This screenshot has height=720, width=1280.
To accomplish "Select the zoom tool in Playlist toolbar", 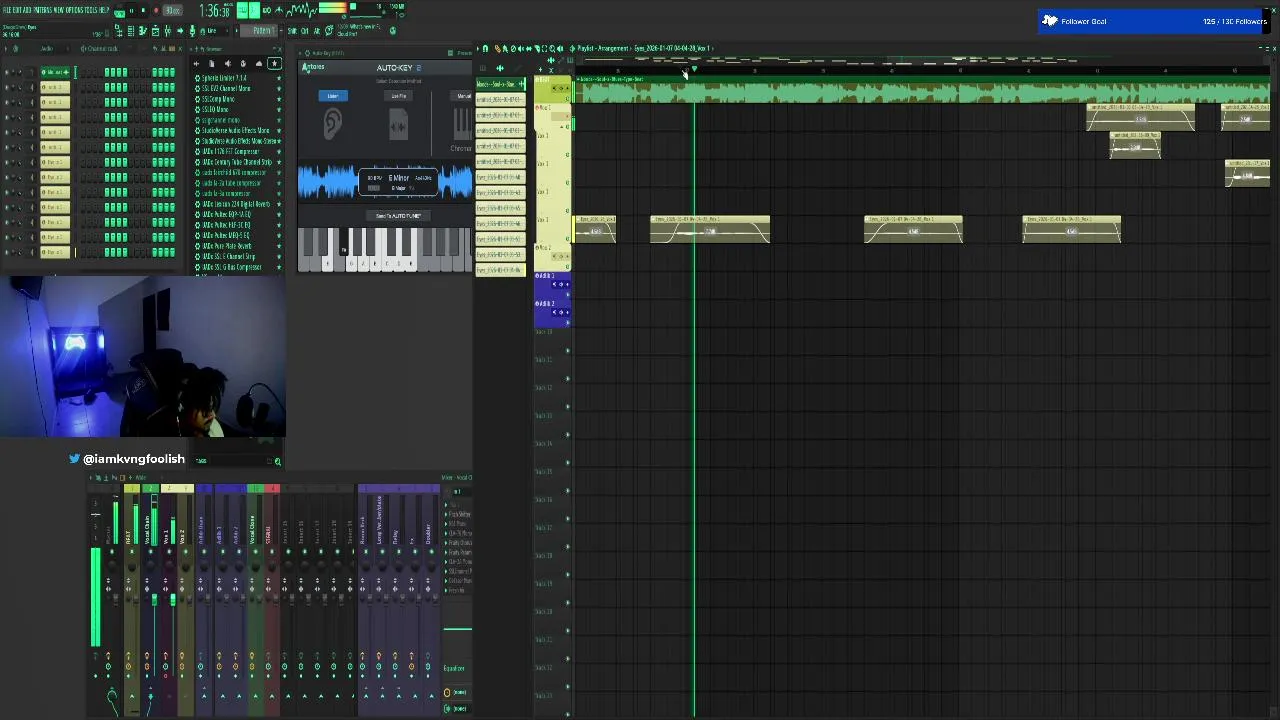I will tap(552, 49).
